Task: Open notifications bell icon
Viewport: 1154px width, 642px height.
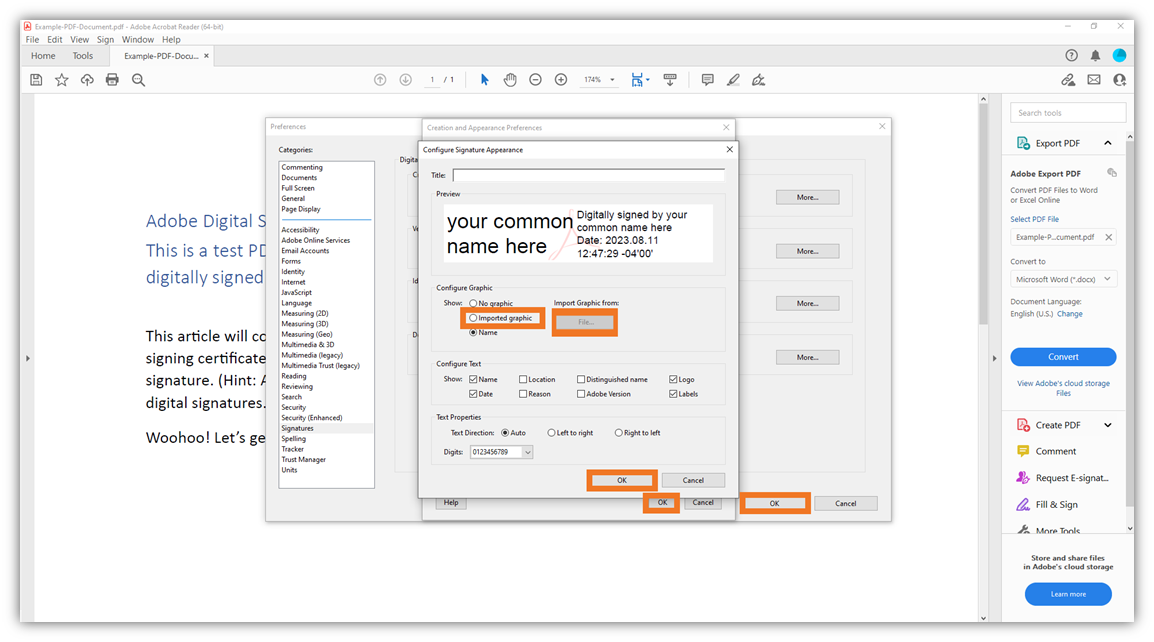Action: [1095, 55]
